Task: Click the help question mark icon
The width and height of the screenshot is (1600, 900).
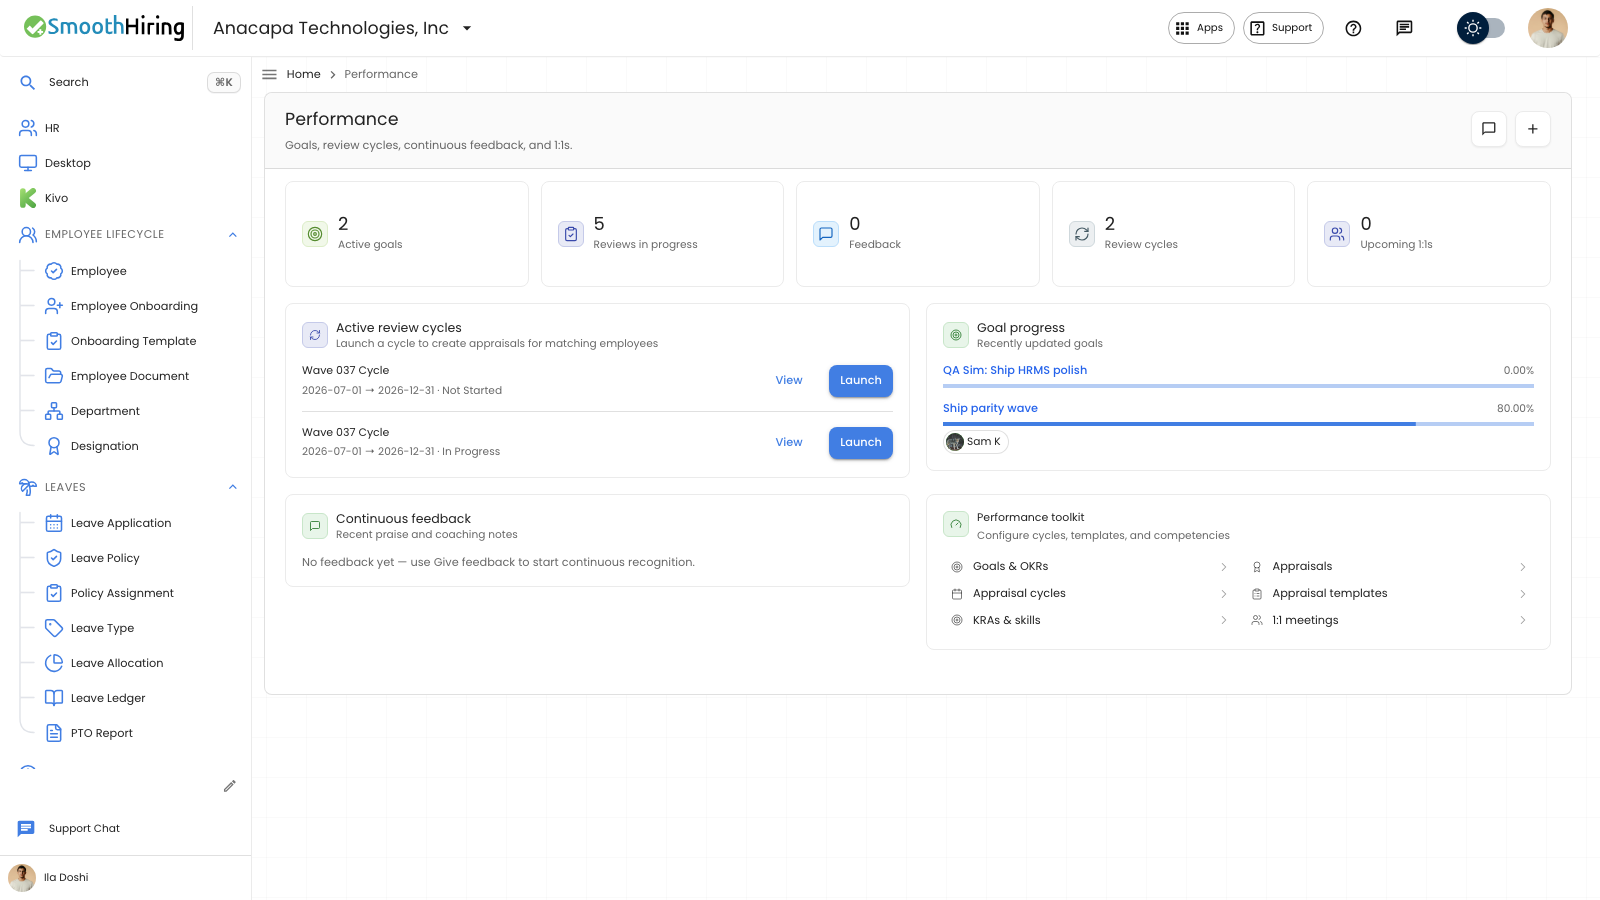Action: (1353, 28)
